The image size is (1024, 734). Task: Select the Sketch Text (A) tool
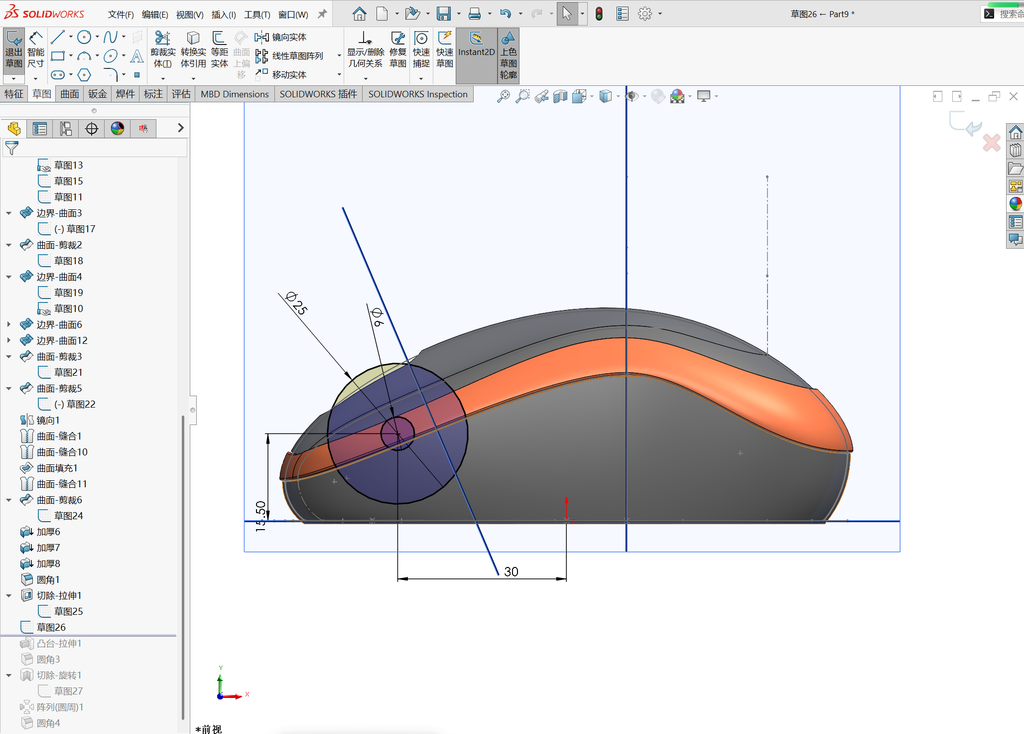pos(136,56)
